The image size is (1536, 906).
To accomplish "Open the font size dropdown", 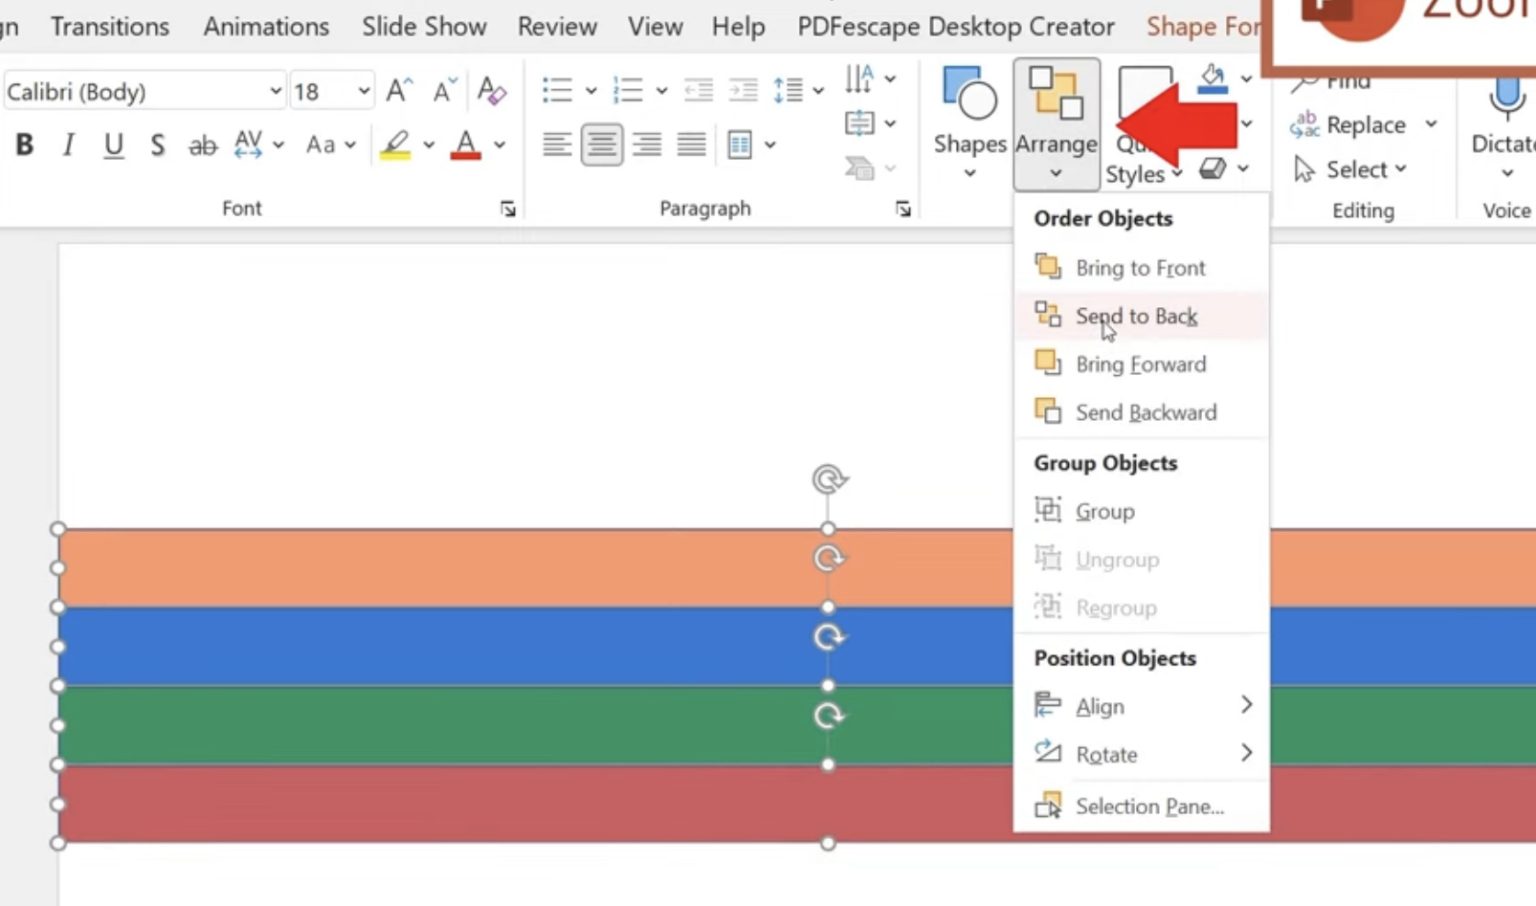I will coord(364,90).
